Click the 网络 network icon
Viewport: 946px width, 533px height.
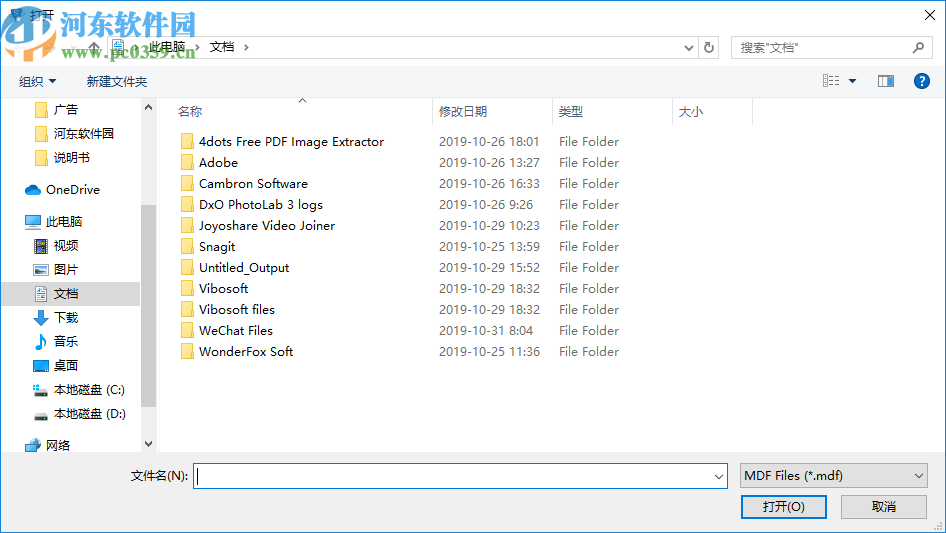[x=33, y=445]
